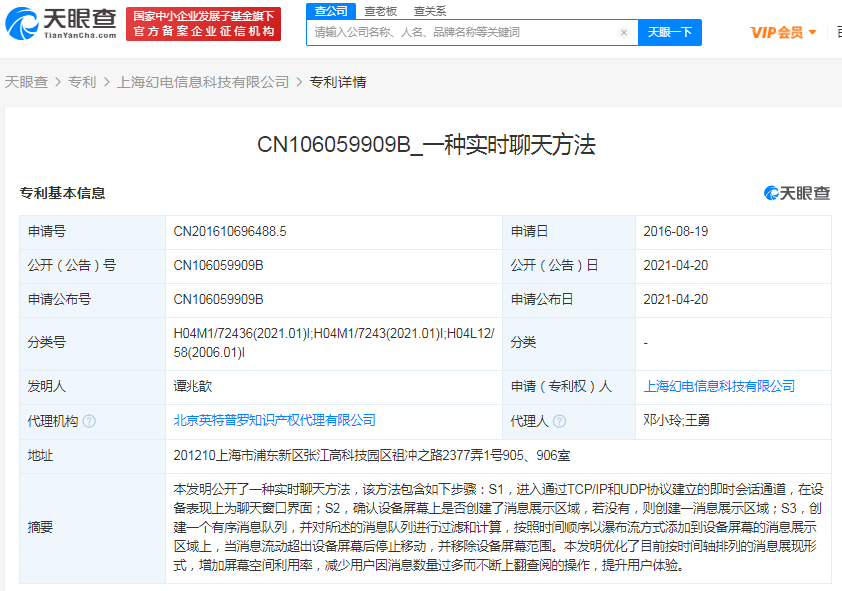Screen dimensions: 842x591
Task: Switch to the 查关系 search tab
Action: 430,11
